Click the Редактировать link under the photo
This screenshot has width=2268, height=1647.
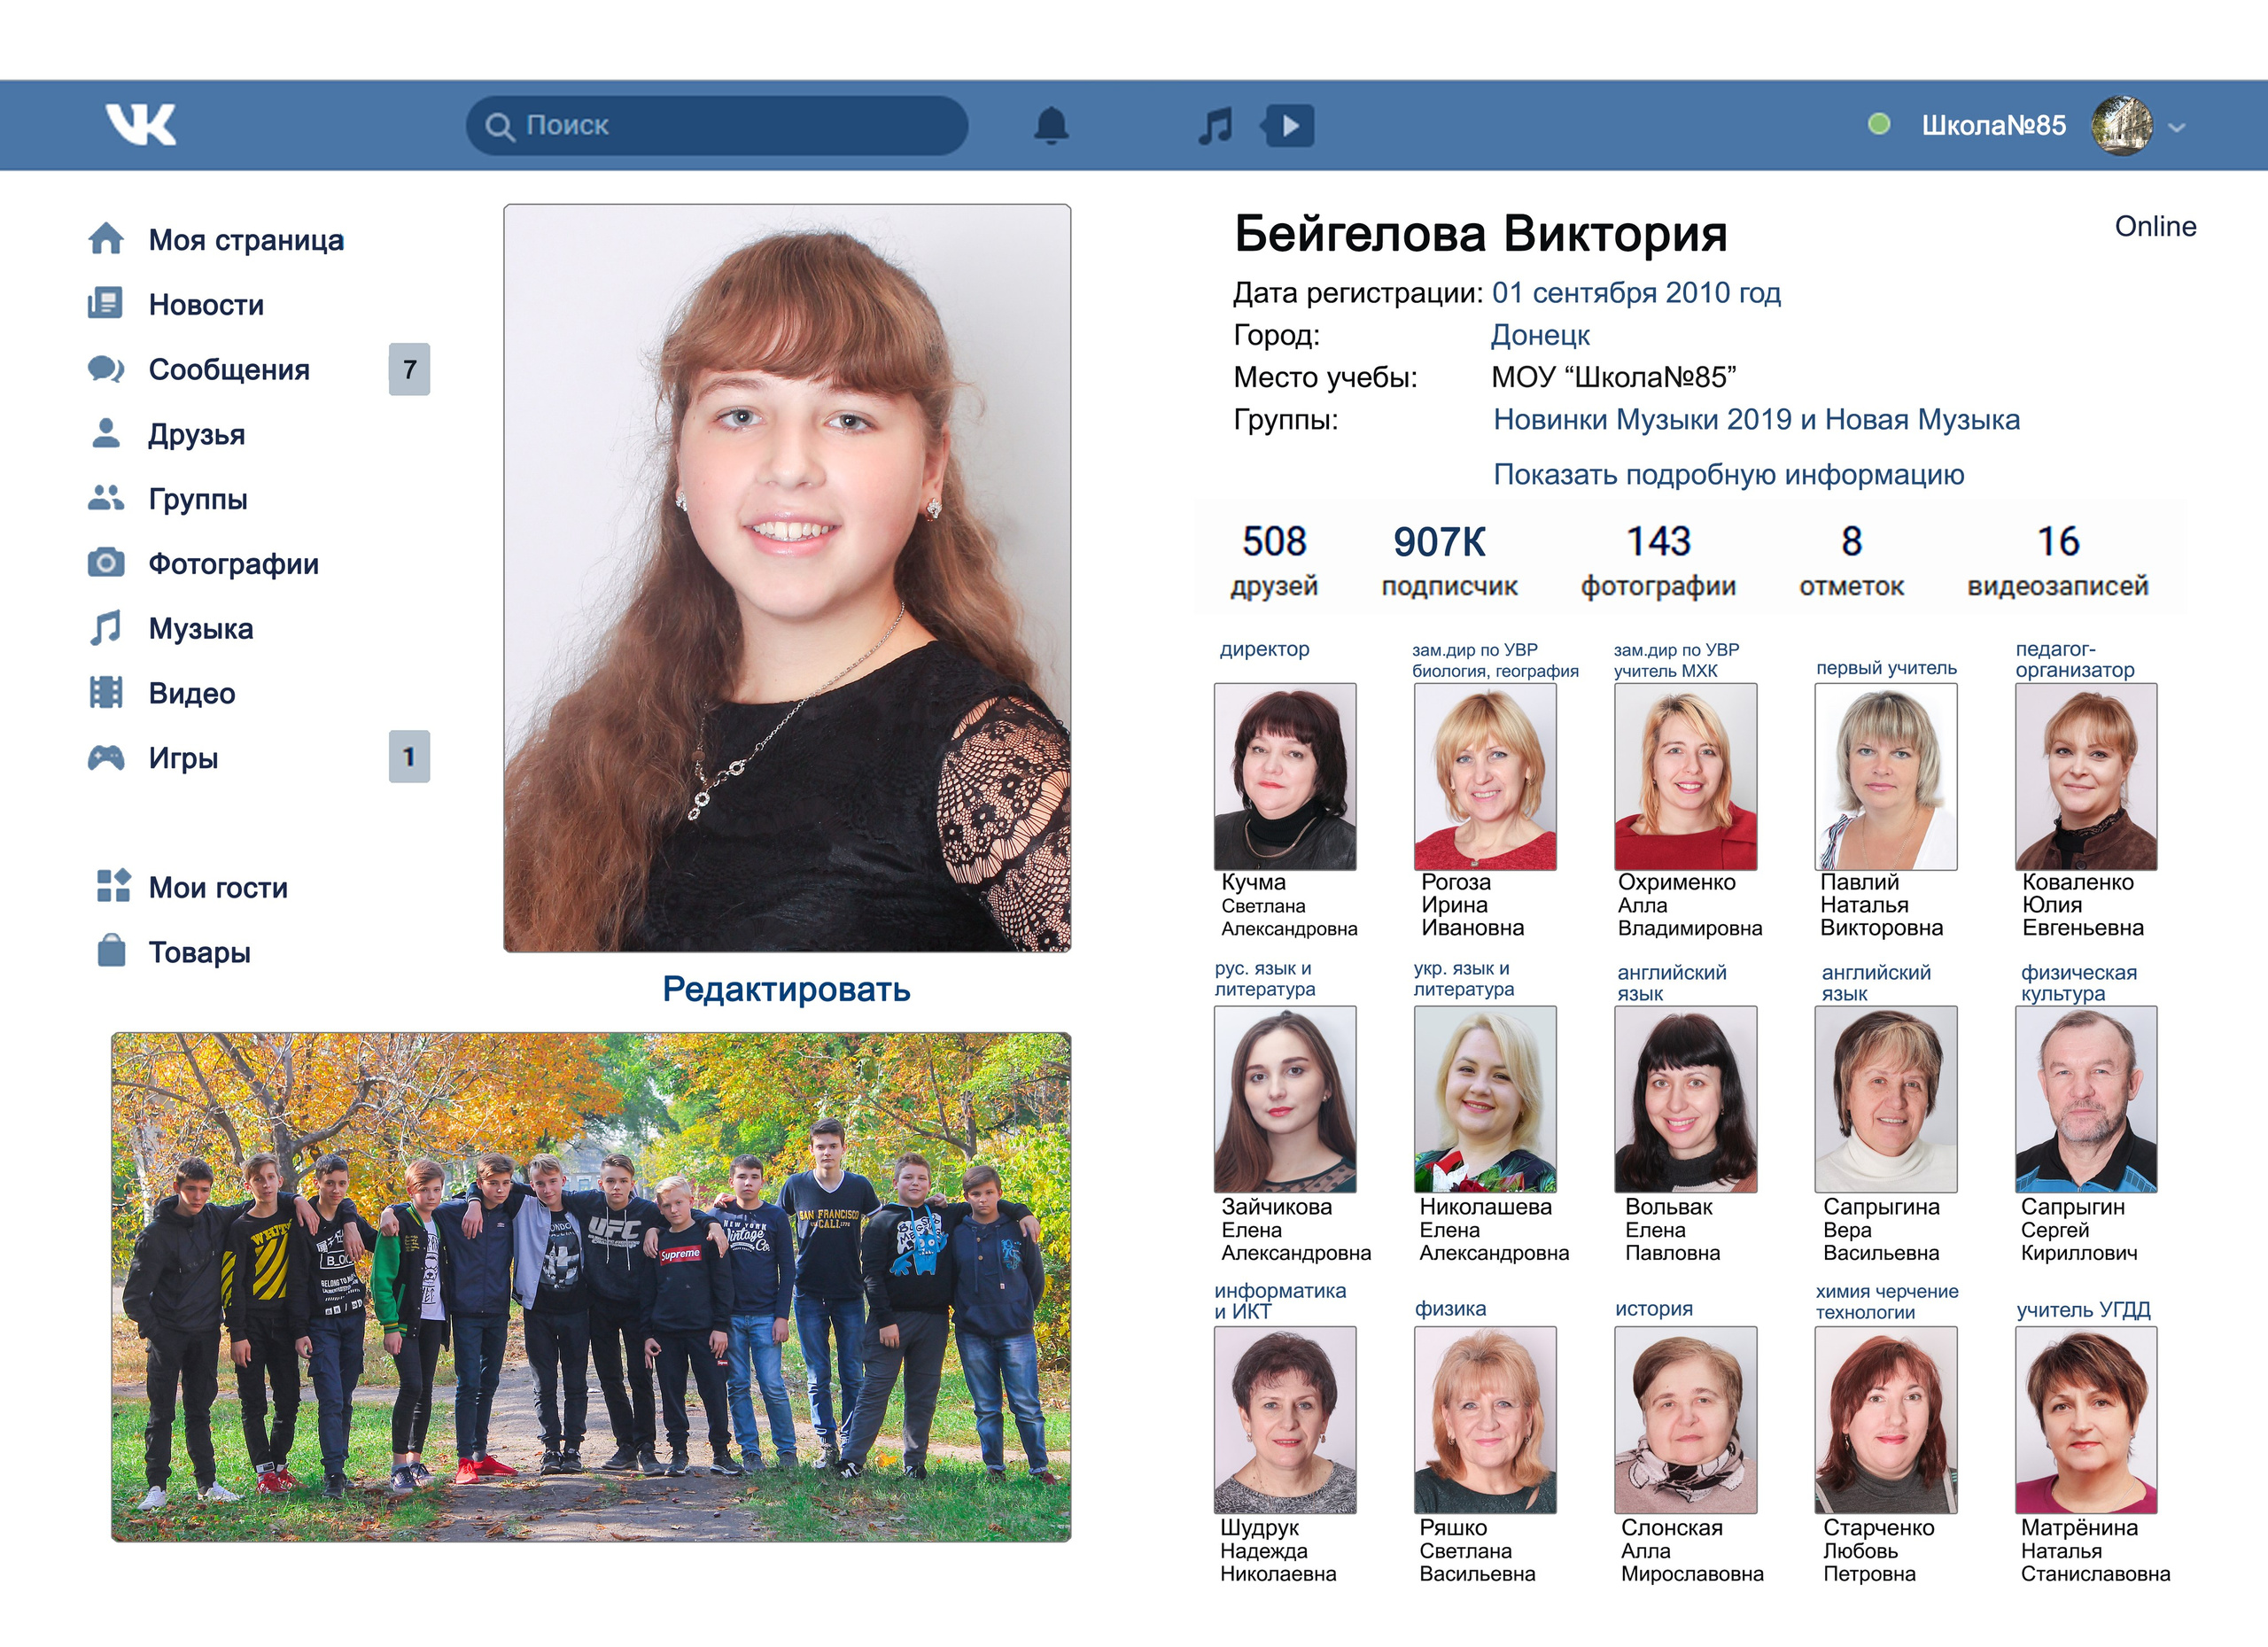[786, 989]
